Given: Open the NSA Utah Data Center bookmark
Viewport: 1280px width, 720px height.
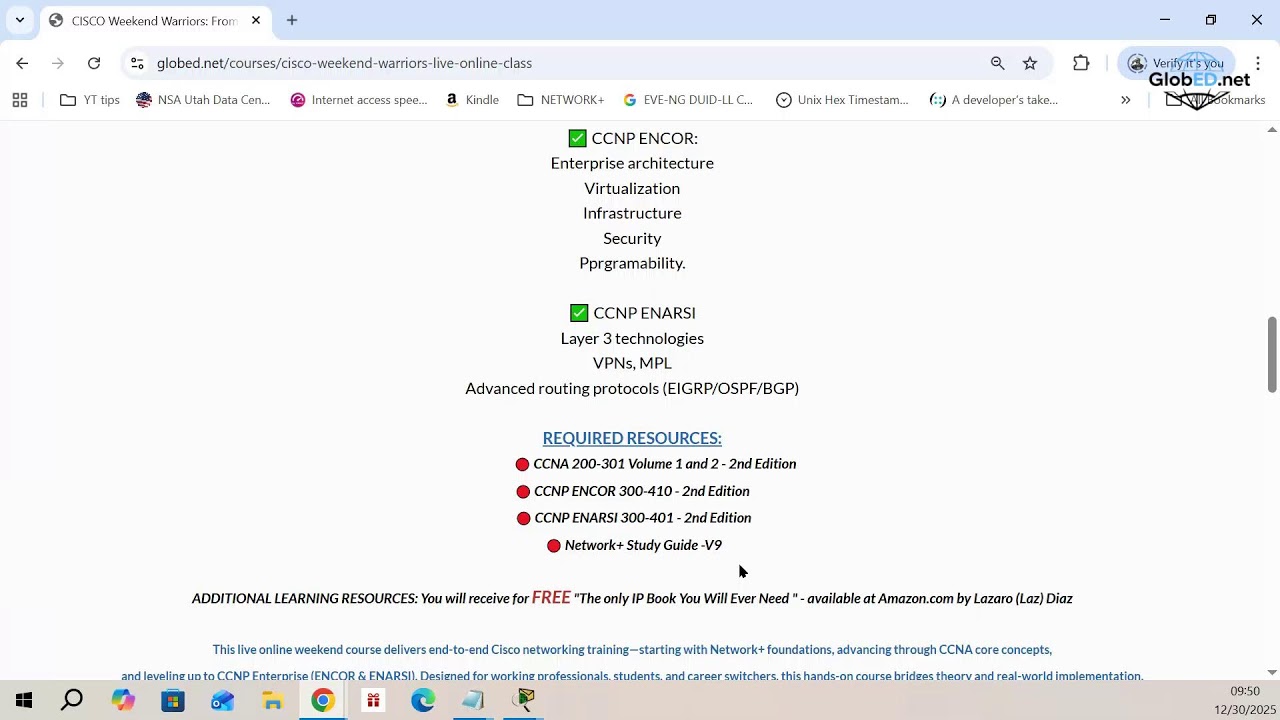Looking at the screenshot, I should 203,100.
